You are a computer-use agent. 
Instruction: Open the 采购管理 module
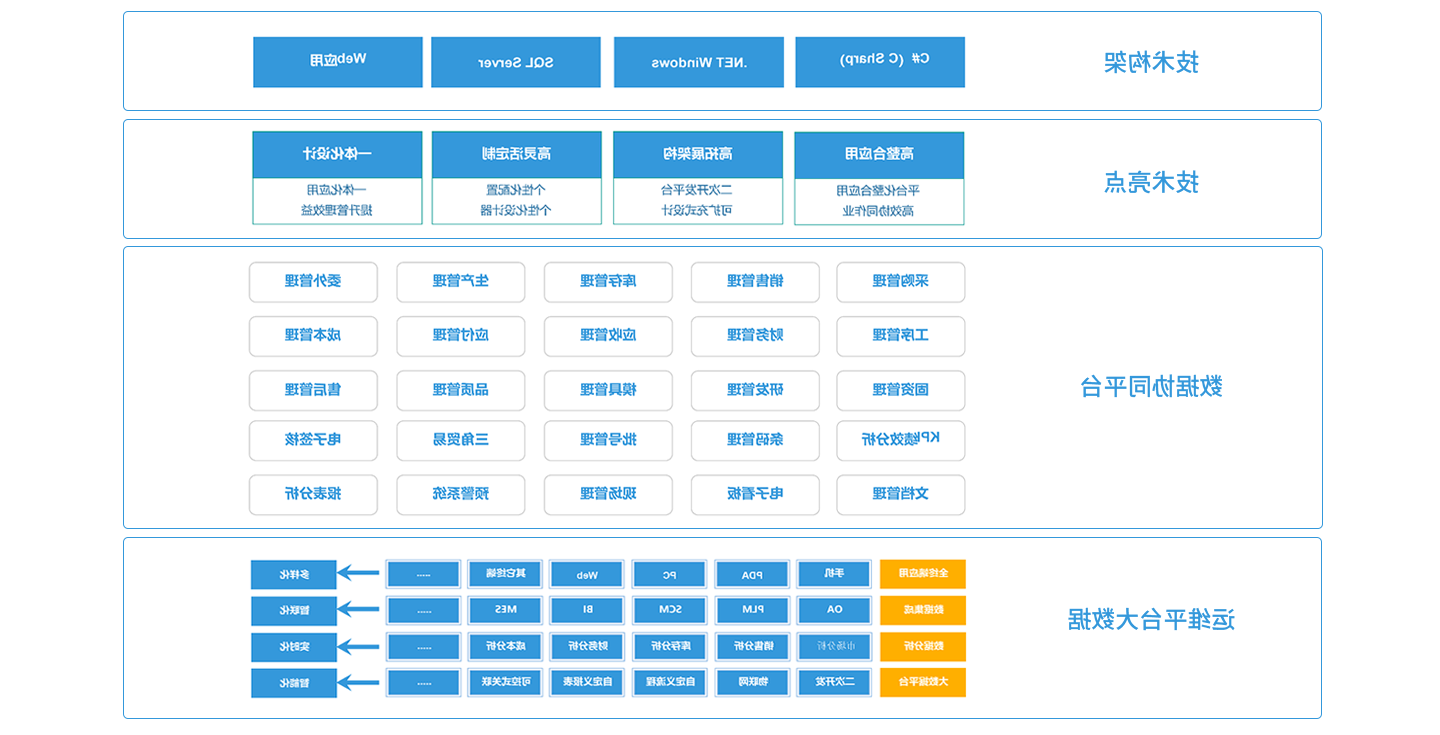pyautogui.click(x=901, y=282)
